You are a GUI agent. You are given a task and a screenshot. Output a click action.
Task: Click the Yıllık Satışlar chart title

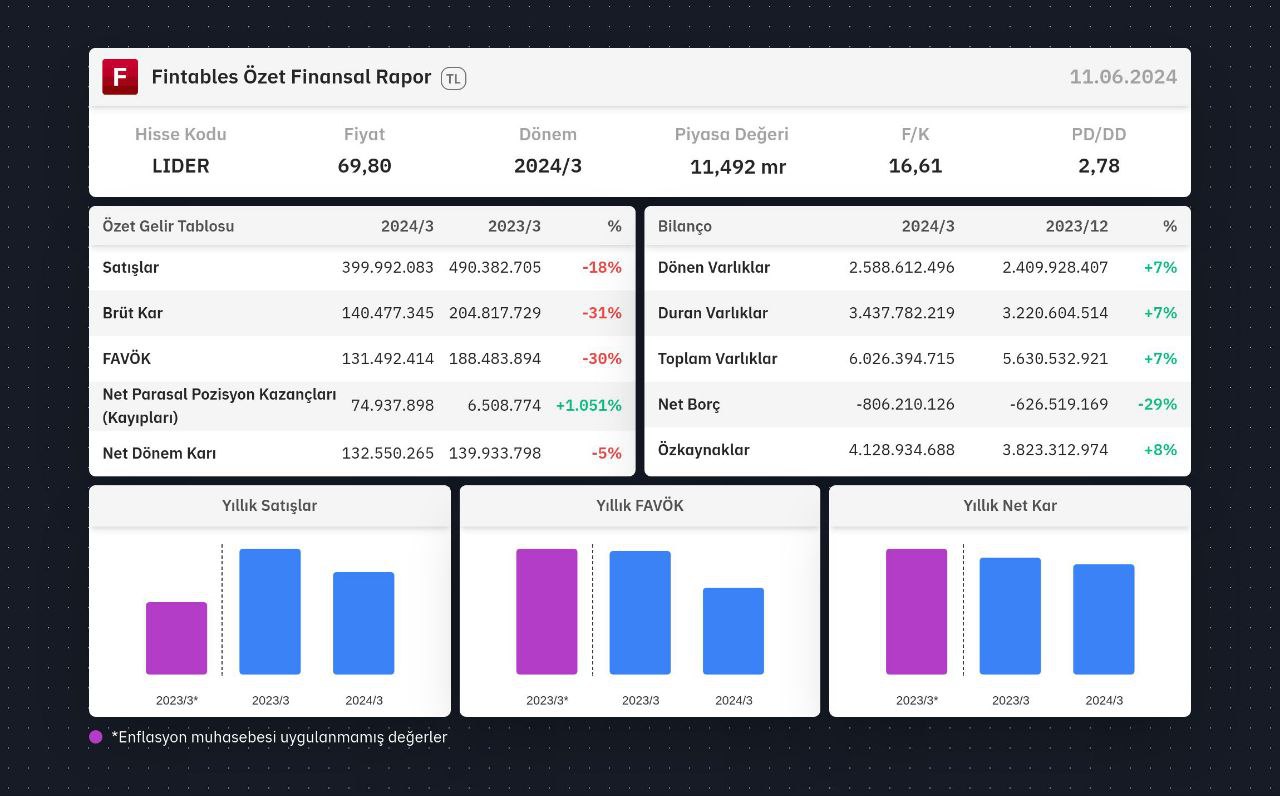click(x=270, y=506)
